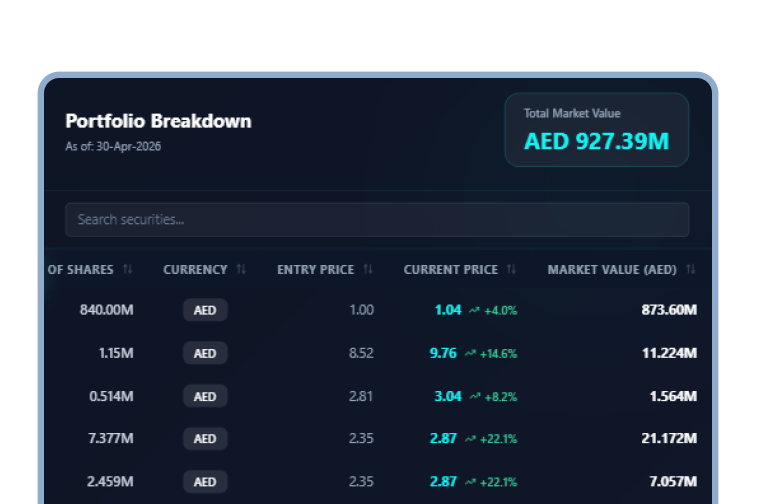Click entry price 2.35 in 7.377M row
The width and height of the screenshot is (758, 504).
coord(361,438)
